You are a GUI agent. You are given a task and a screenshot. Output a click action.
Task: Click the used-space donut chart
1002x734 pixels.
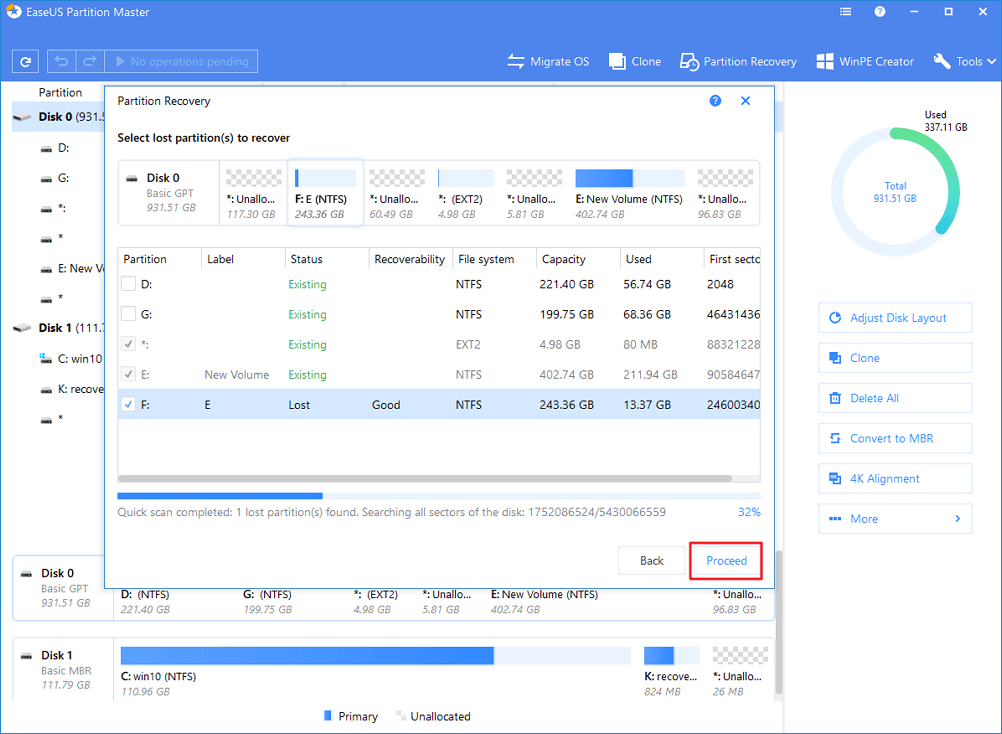pyautogui.click(x=895, y=192)
